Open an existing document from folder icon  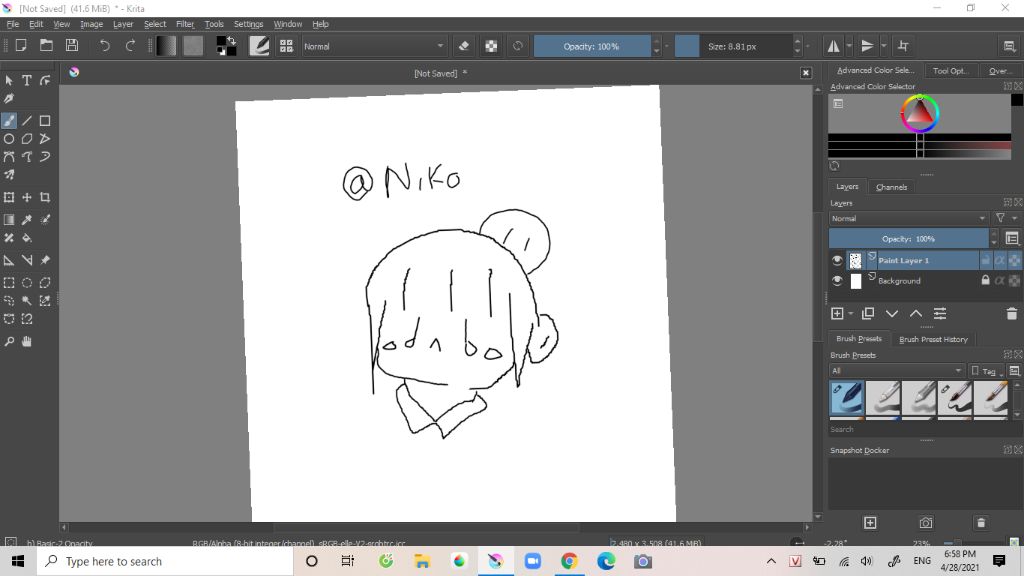pyautogui.click(x=46, y=46)
